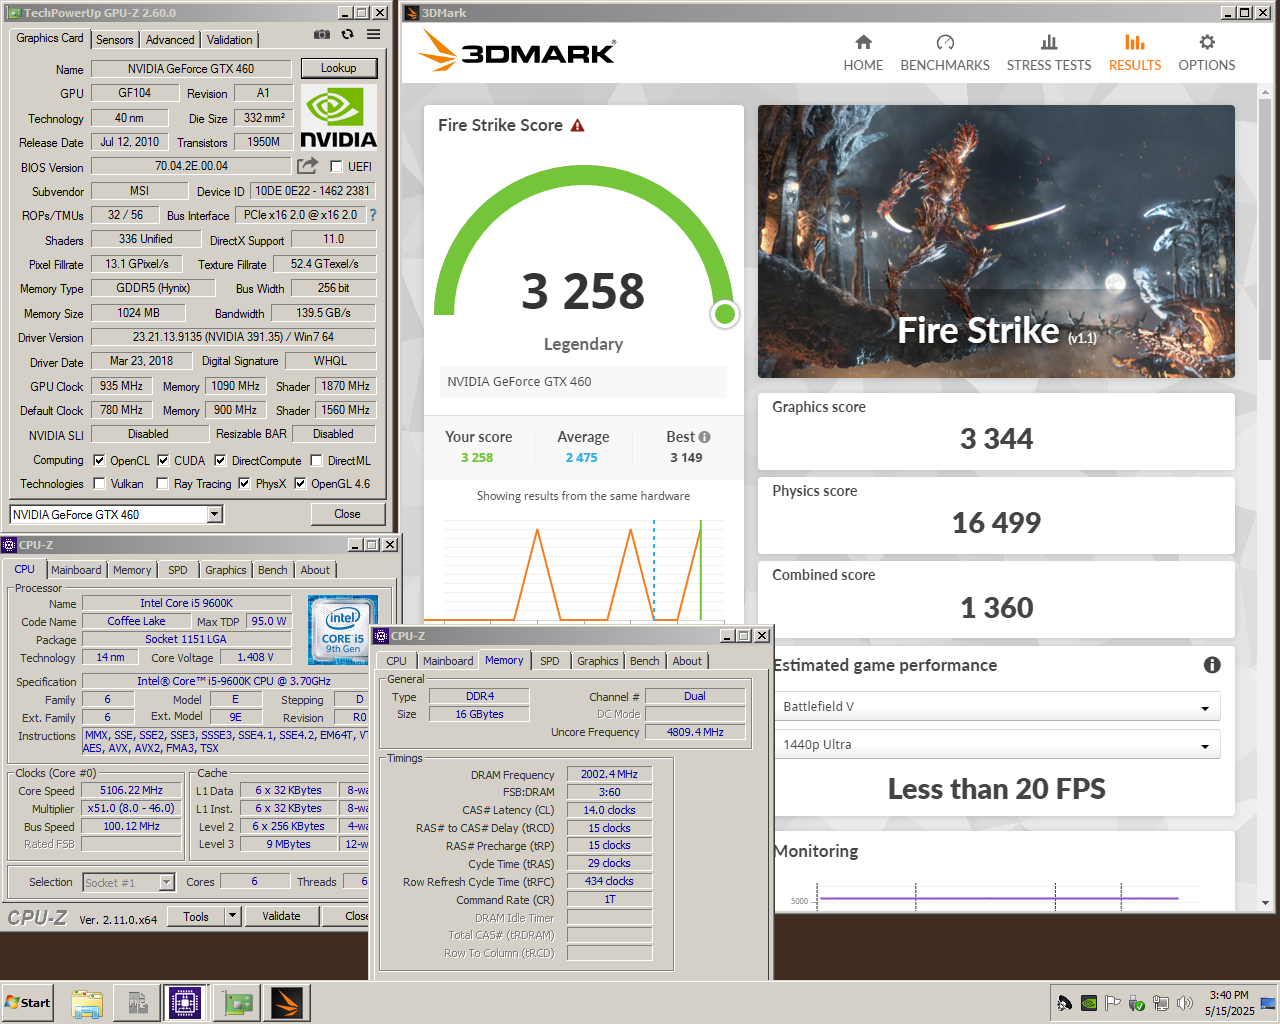Click the Fire Strike thumbnail image
The height and width of the screenshot is (1024, 1280).
coord(996,241)
